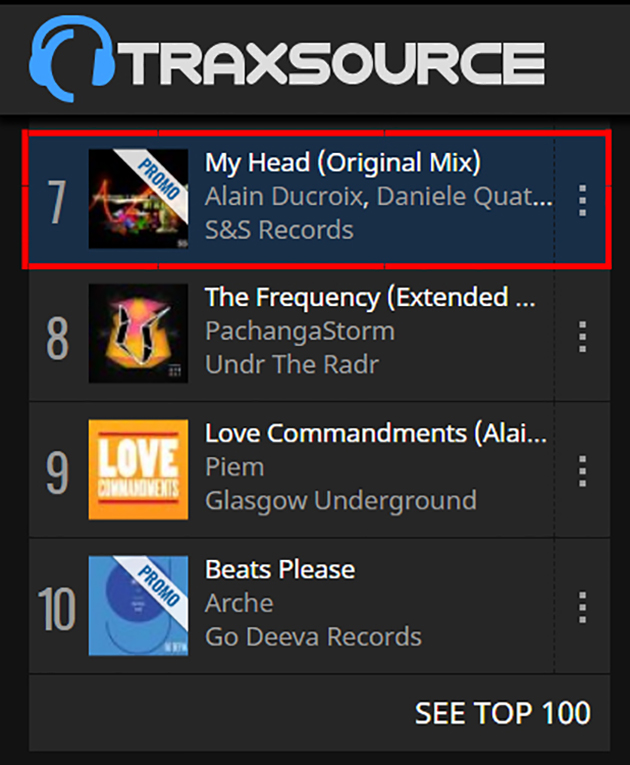Open the Go Deeva Records label link
This screenshot has height=765, width=630.
pyautogui.click(x=313, y=637)
